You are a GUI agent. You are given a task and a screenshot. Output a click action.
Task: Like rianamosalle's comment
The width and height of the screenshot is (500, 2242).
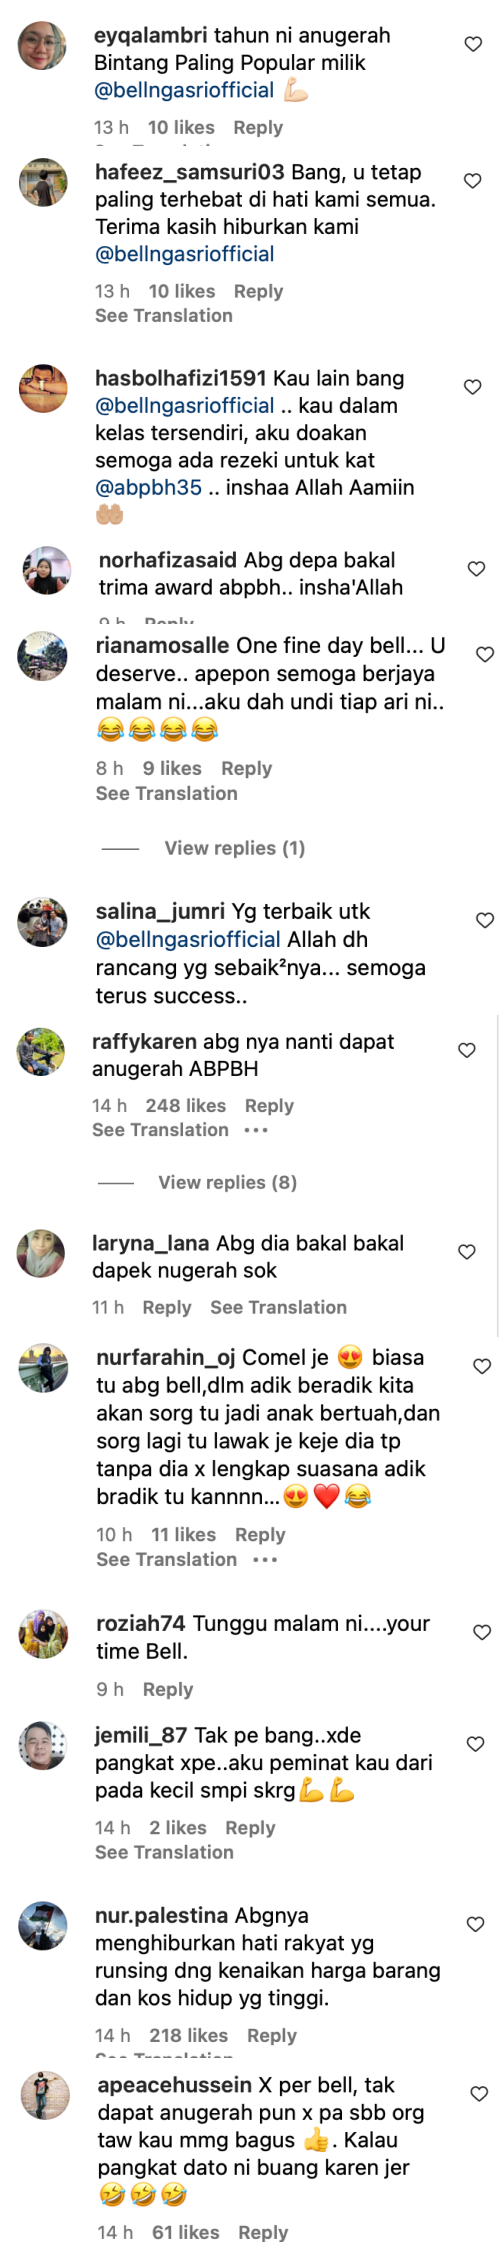click(x=485, y=655)
